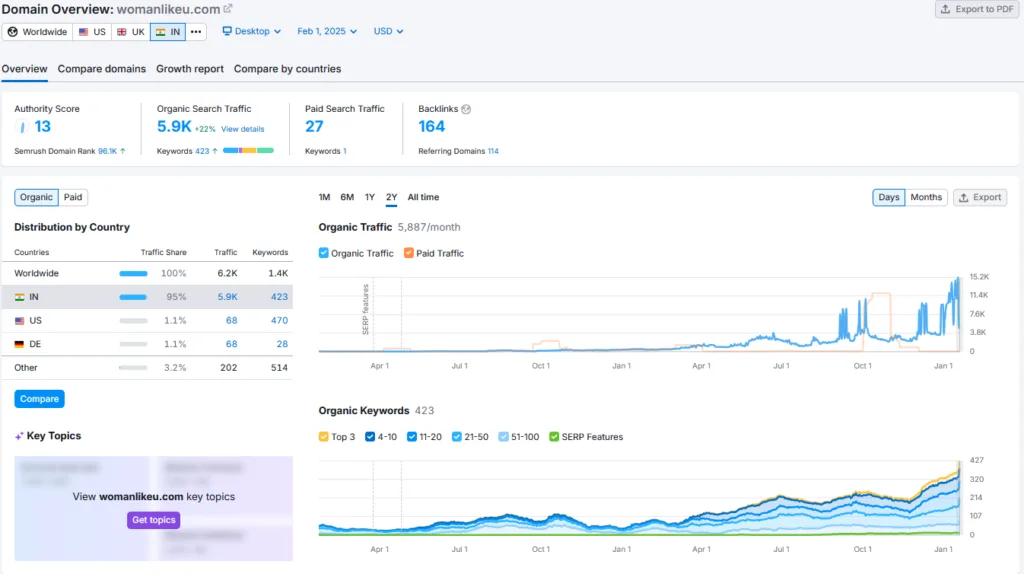Toggle Paid Traffic checkbox
The width and height of the screenshot is (1024, 574).
point(409,253)
